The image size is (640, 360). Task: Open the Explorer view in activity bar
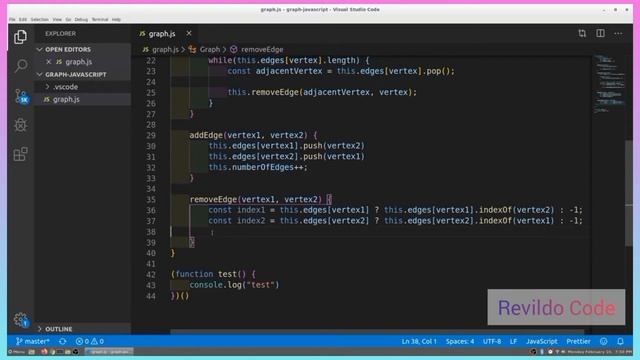coord(20,37)
